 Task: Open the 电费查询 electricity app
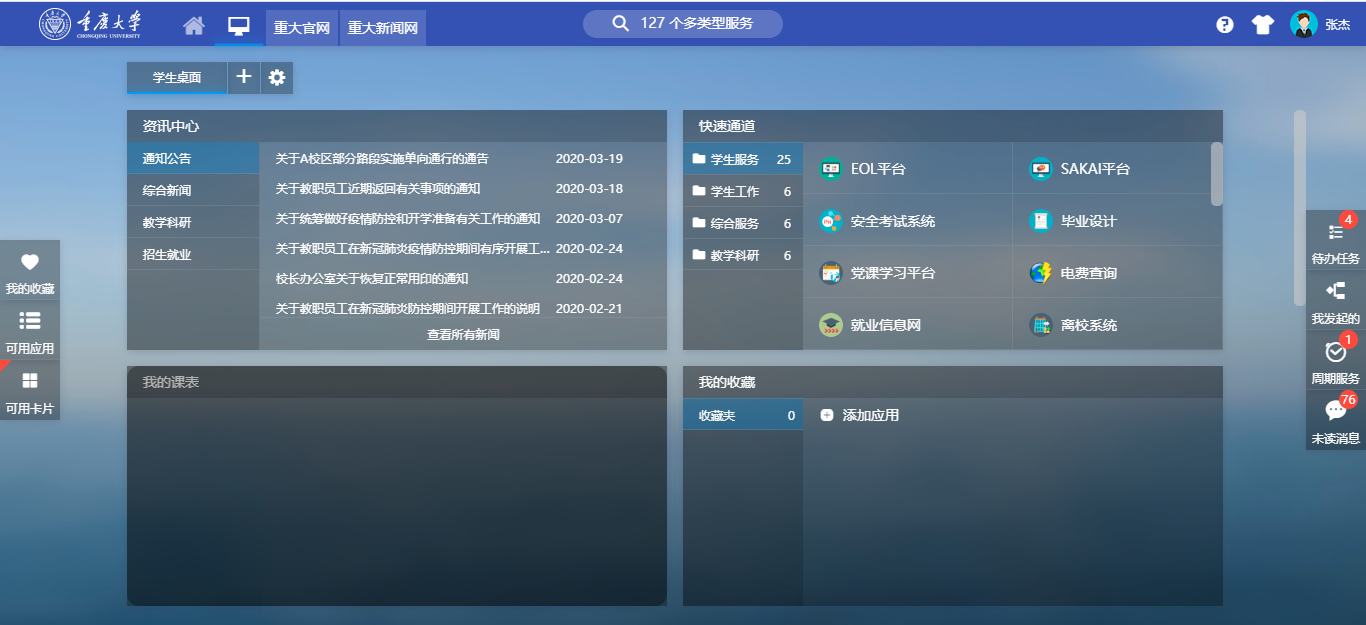(1088, 273)
